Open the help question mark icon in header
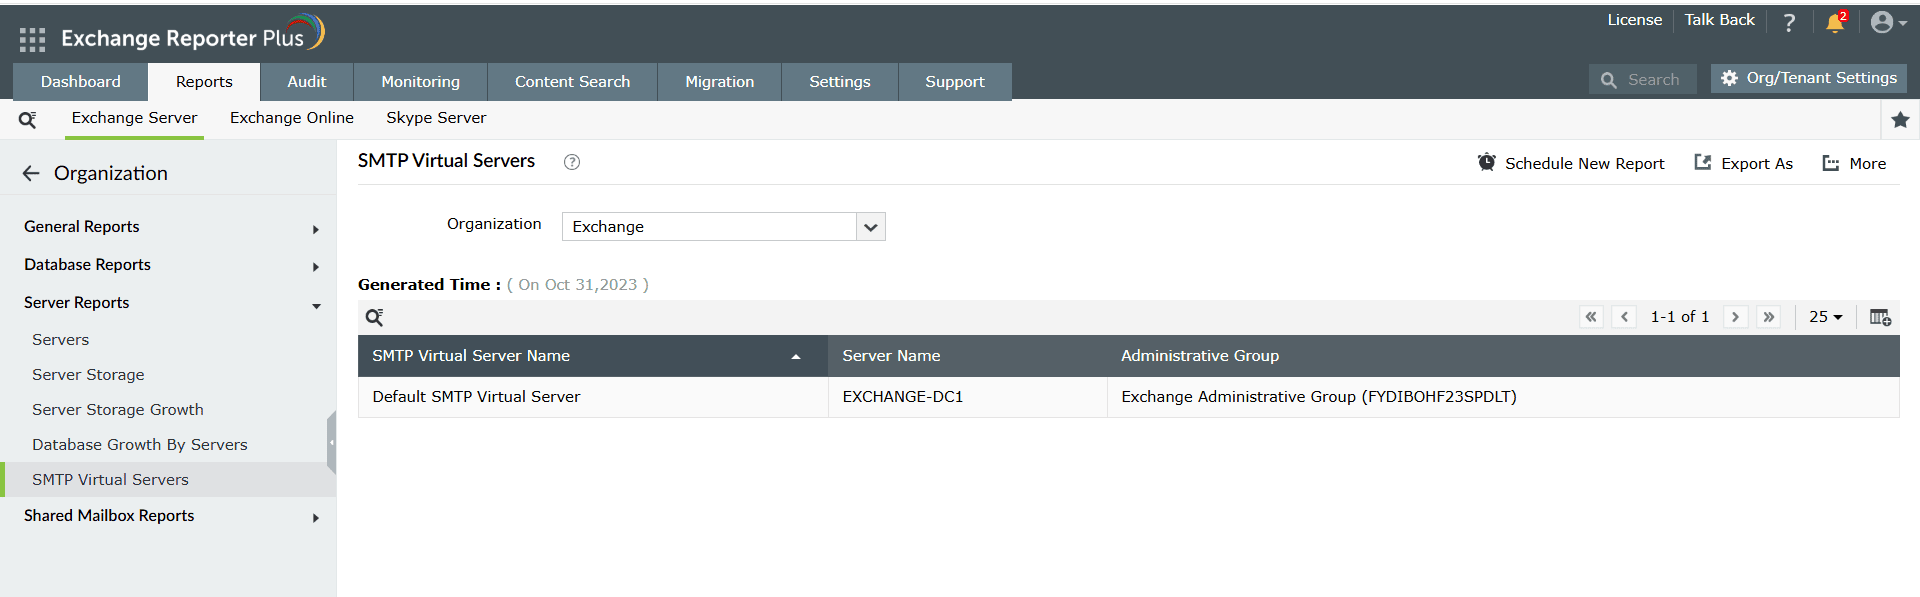Image resolution: width=1920 pixels, height=597 pixels. [1789, 23]
